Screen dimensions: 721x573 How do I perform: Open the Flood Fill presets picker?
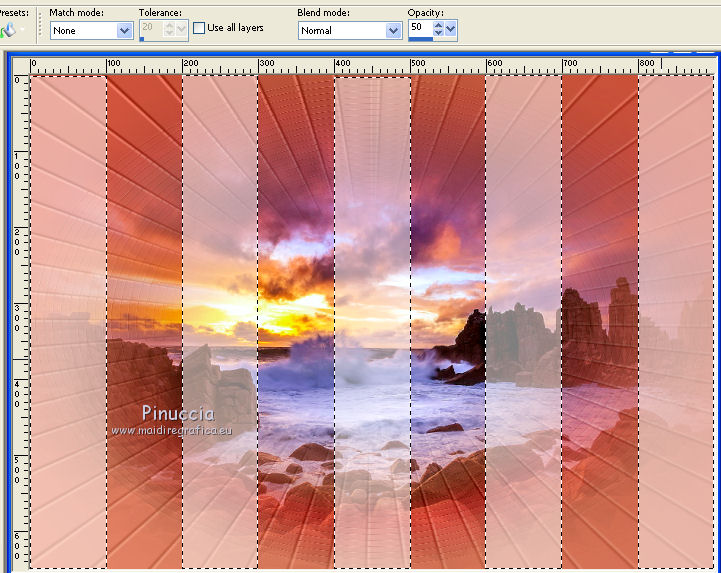pyautogui.click(x=12, y=30)
